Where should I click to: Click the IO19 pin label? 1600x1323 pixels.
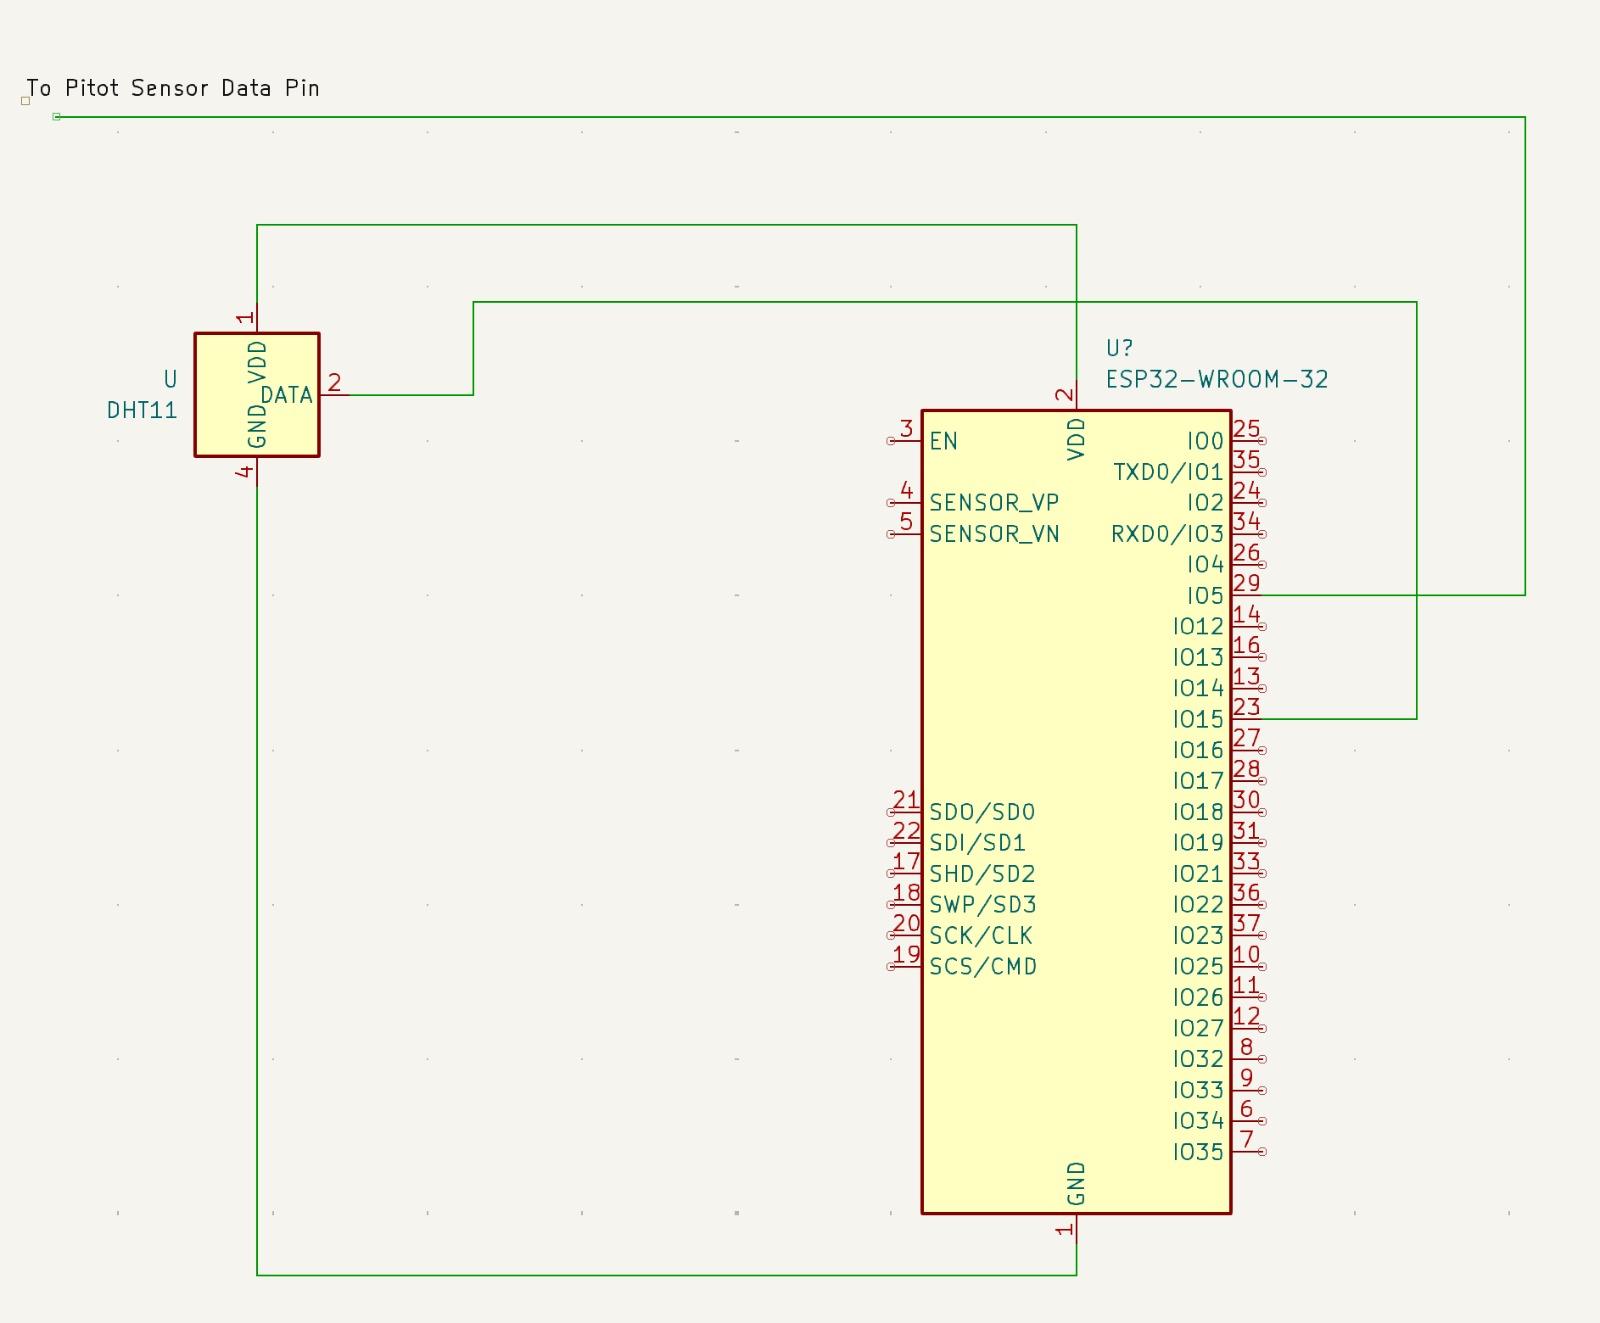pos(1198,843)
